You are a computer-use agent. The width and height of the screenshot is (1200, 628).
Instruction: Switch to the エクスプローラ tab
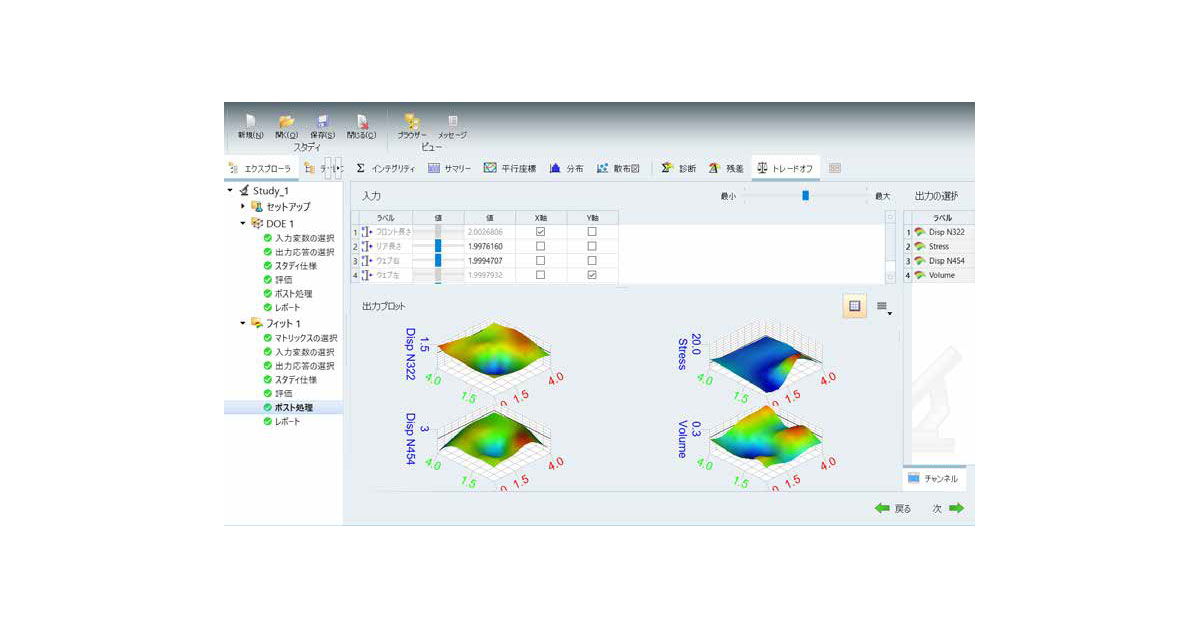[260, 168]
